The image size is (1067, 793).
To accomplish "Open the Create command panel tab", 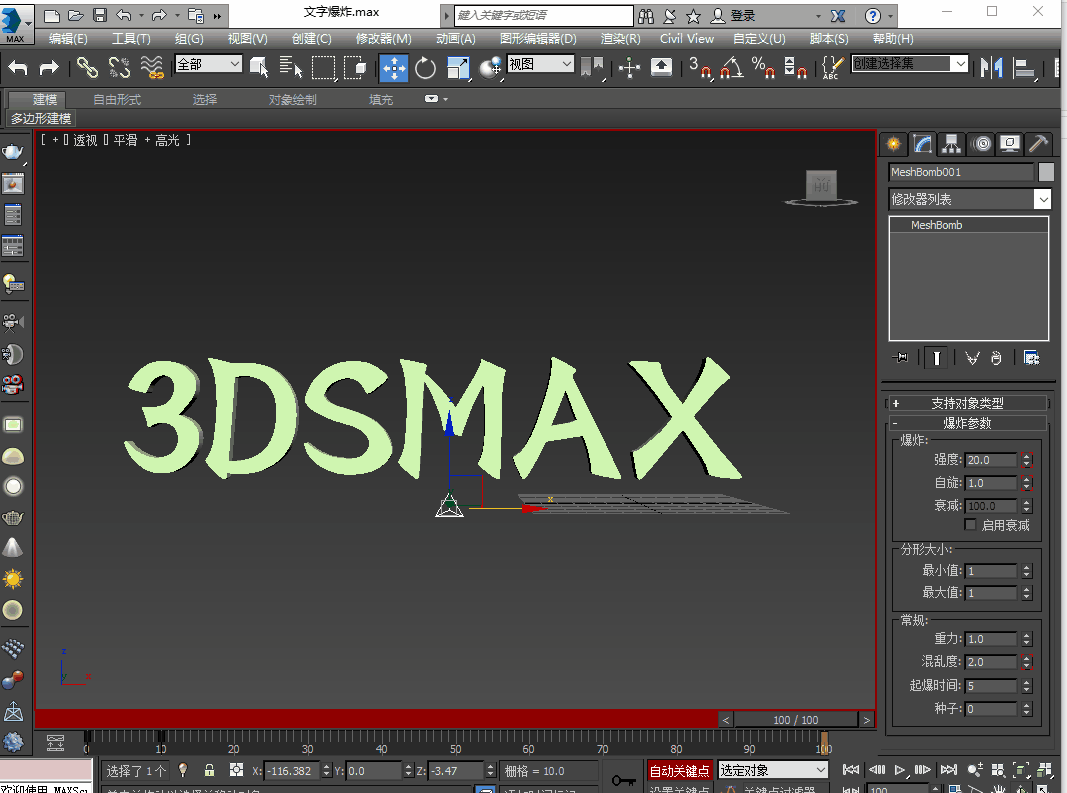I will [893, 144].
